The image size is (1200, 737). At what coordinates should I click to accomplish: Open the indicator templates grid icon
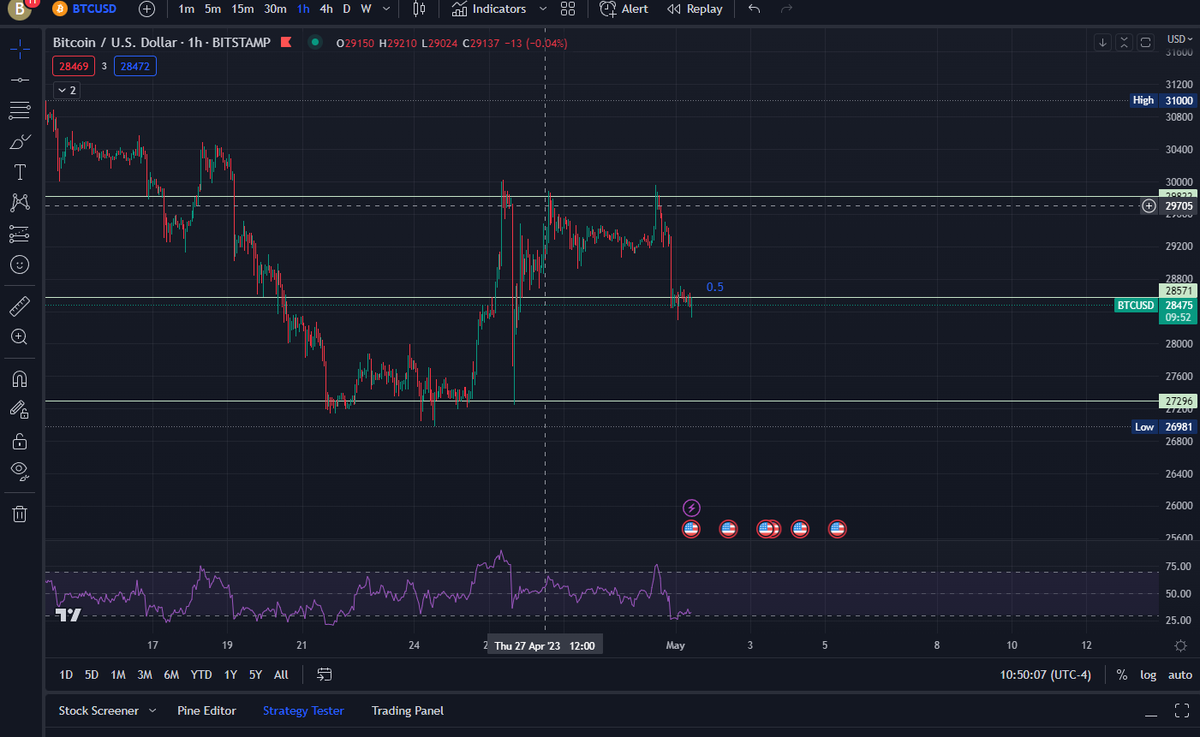point(568,9)
